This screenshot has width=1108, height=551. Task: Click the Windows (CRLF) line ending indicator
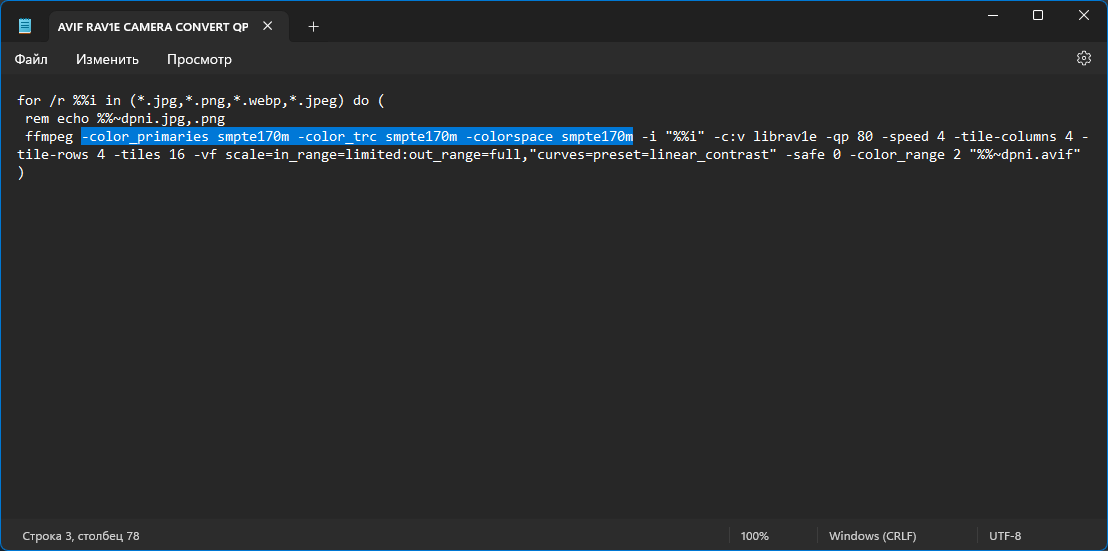[873, 536]
